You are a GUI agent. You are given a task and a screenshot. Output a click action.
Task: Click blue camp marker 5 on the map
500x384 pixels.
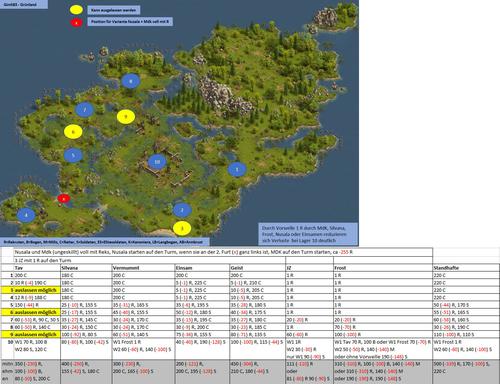coord(73,155)
